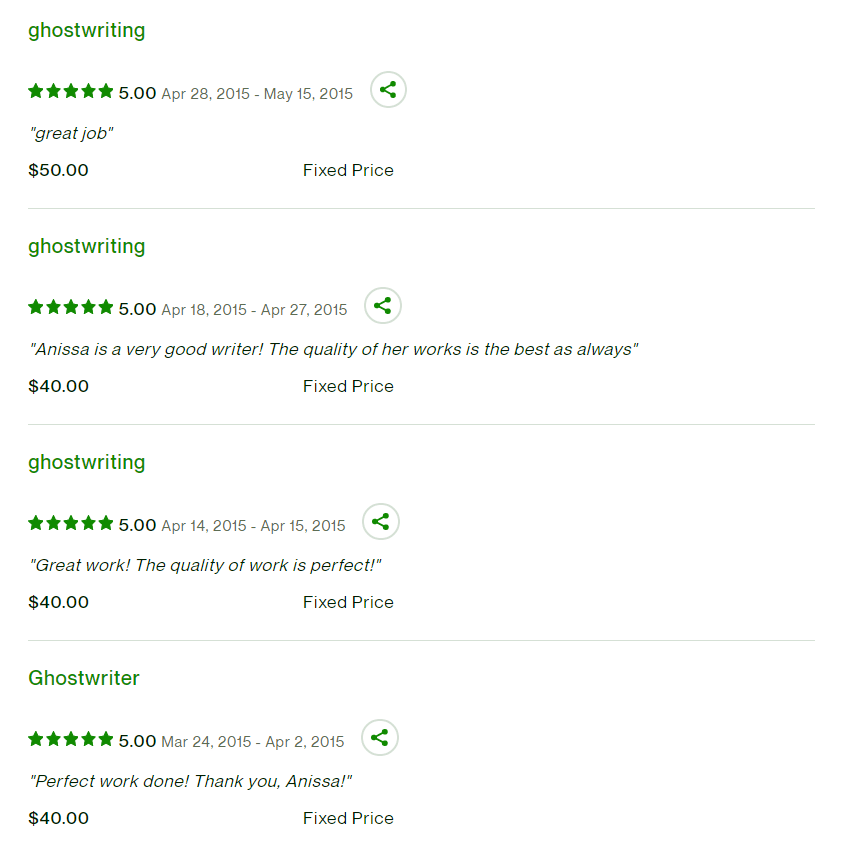Click stars on the Mar 24 – Apr 2 review

[x=71, y=740]
